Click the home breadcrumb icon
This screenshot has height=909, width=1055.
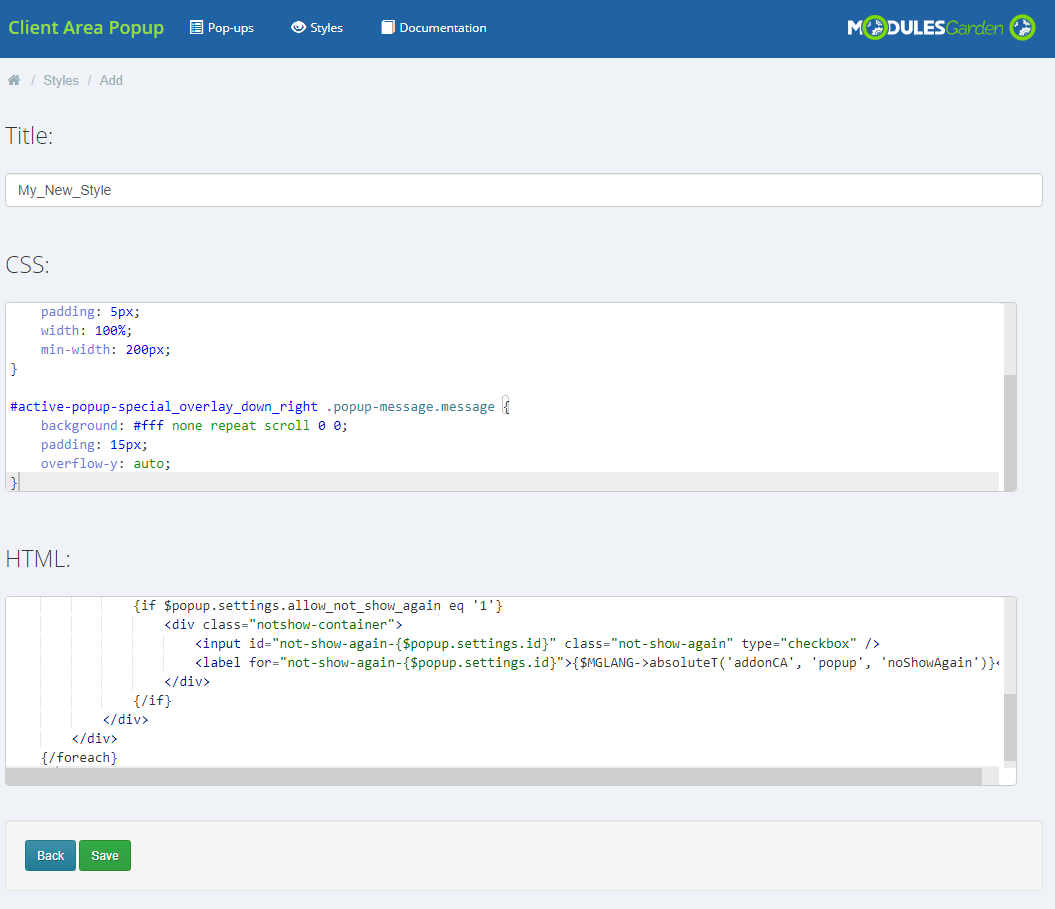pyautogui.click(x=13, y=80)
